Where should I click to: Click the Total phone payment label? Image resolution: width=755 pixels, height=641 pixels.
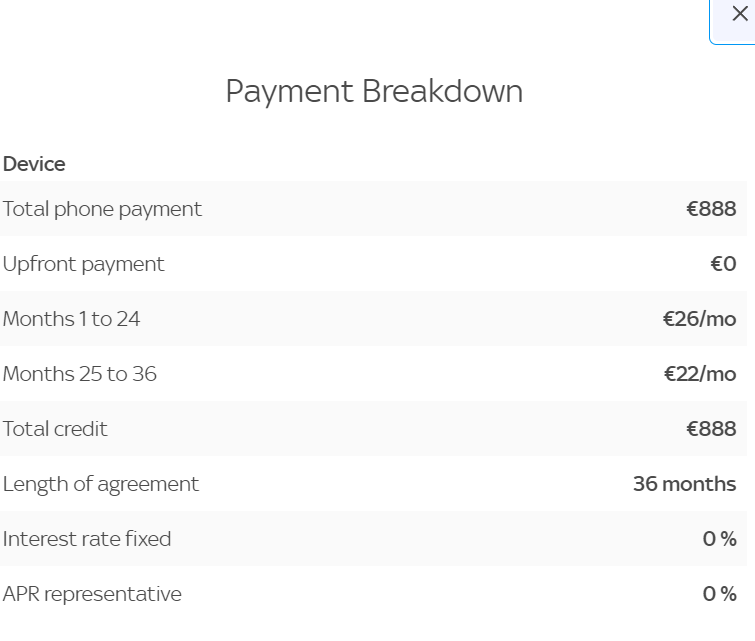(102, 209)
